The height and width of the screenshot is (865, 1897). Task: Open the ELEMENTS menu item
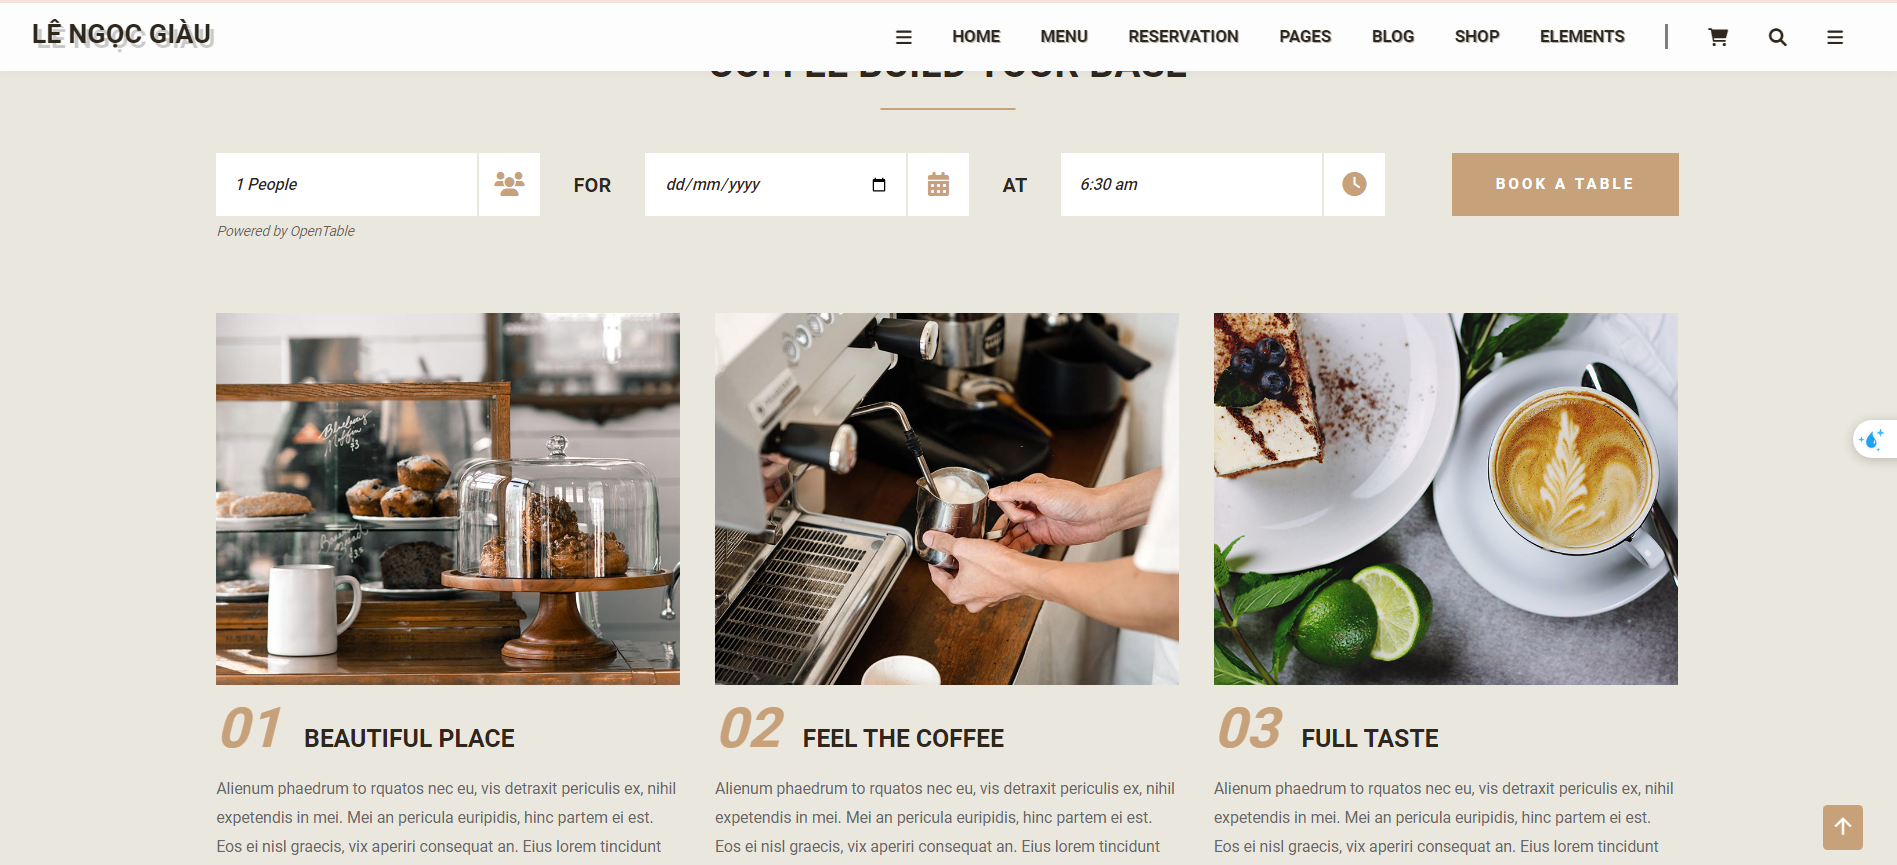(x=1582, y=37)
